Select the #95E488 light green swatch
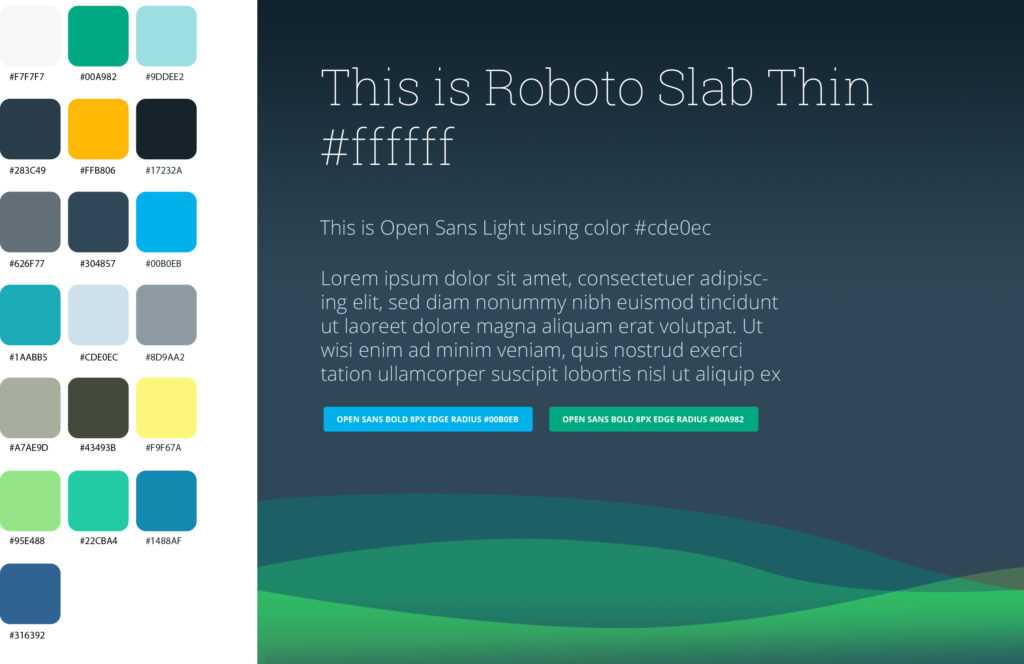This screenshot has height=664, width=1024. pos(30,501)
